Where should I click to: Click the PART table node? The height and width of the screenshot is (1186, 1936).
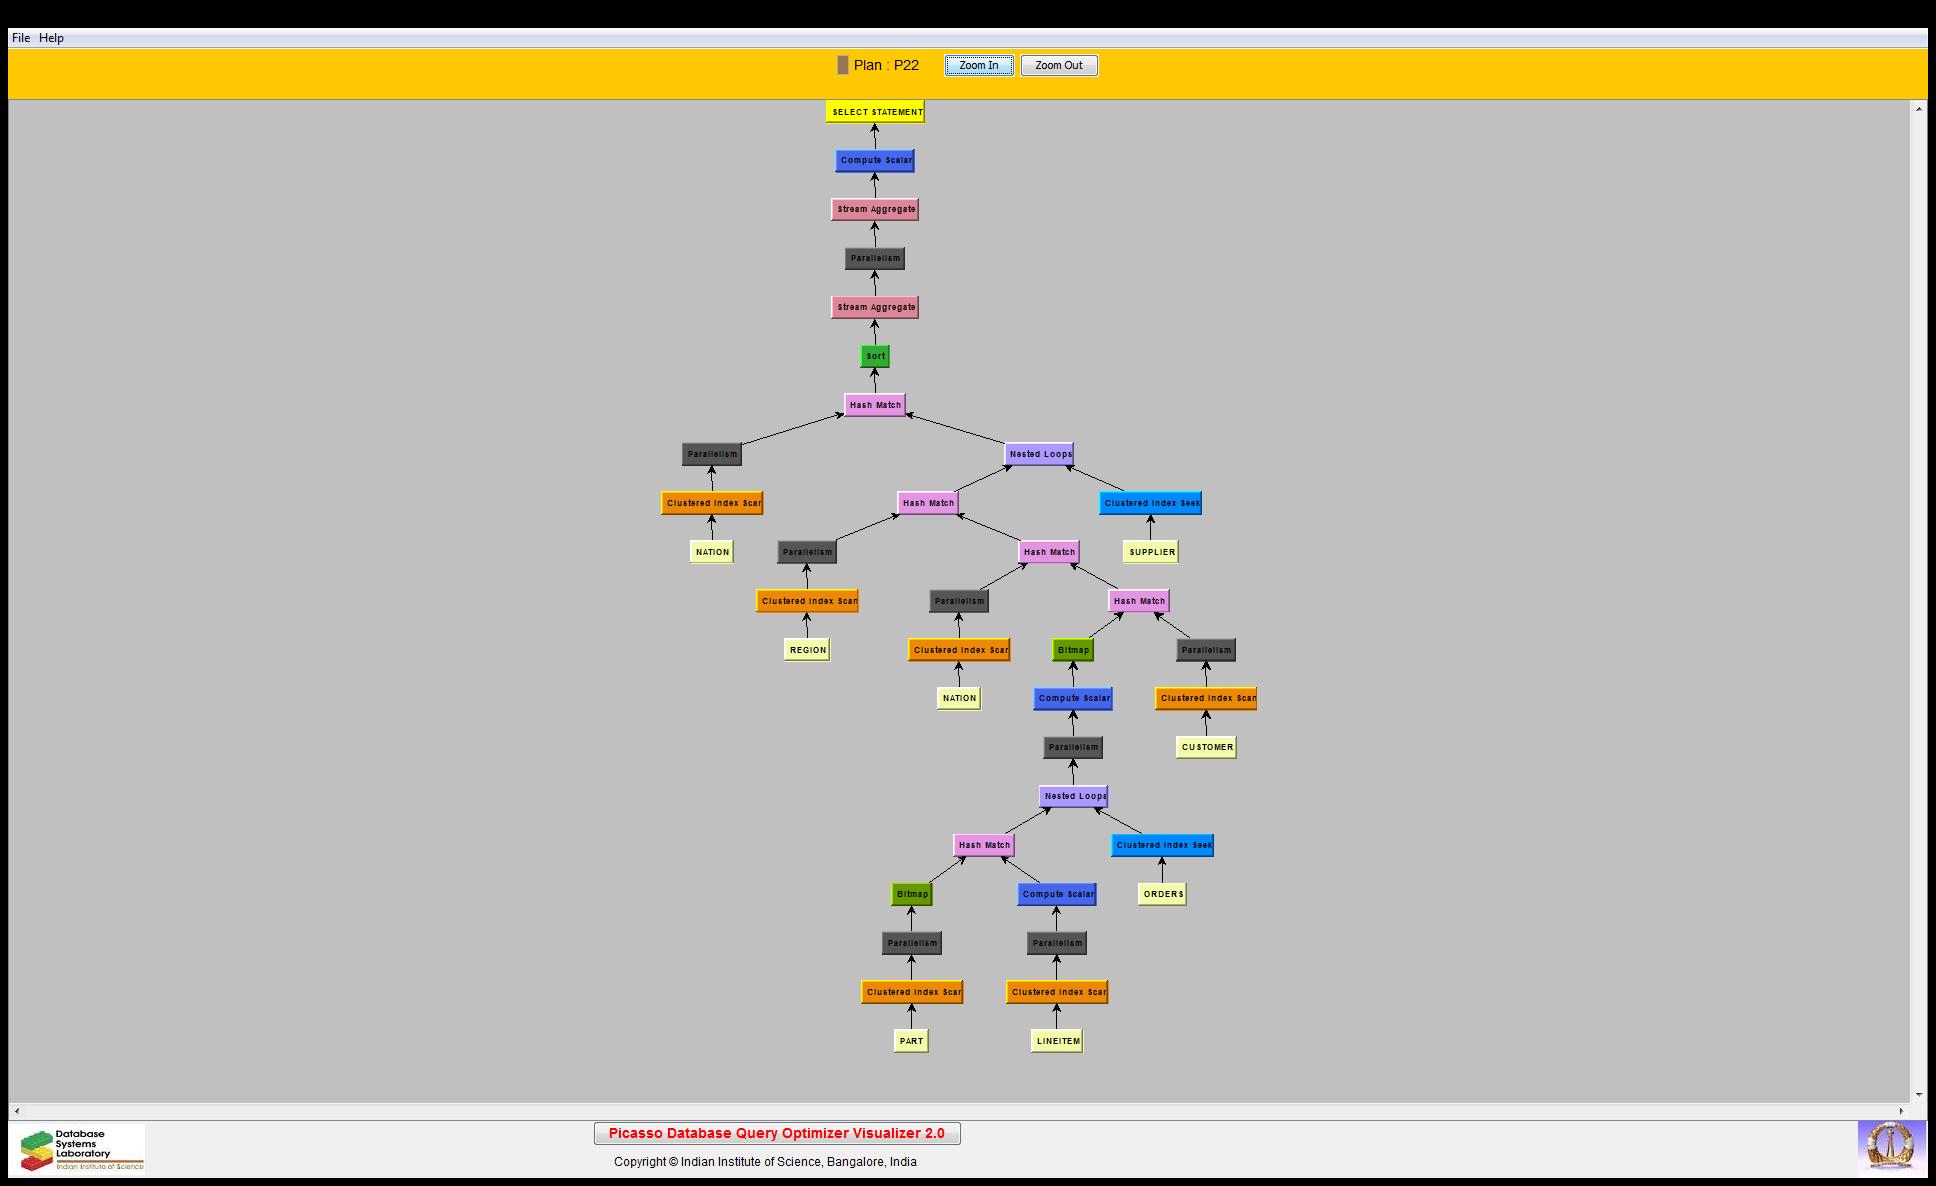click(x=911, y=1041)
